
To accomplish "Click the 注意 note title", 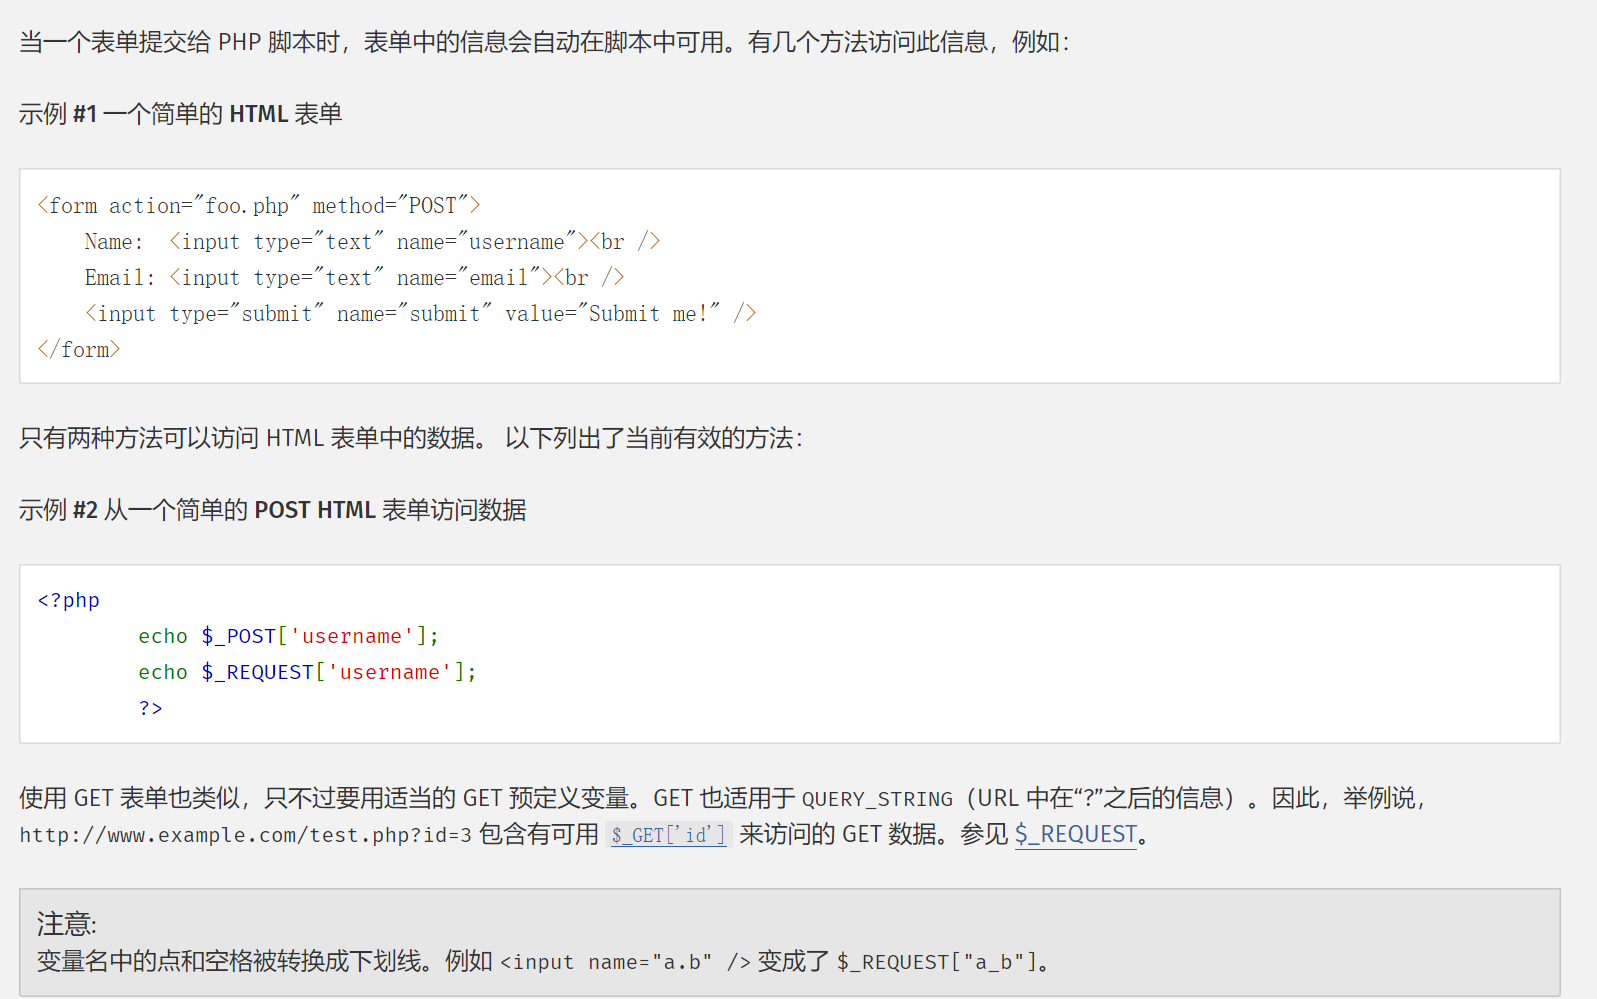I will coord(66,923).
